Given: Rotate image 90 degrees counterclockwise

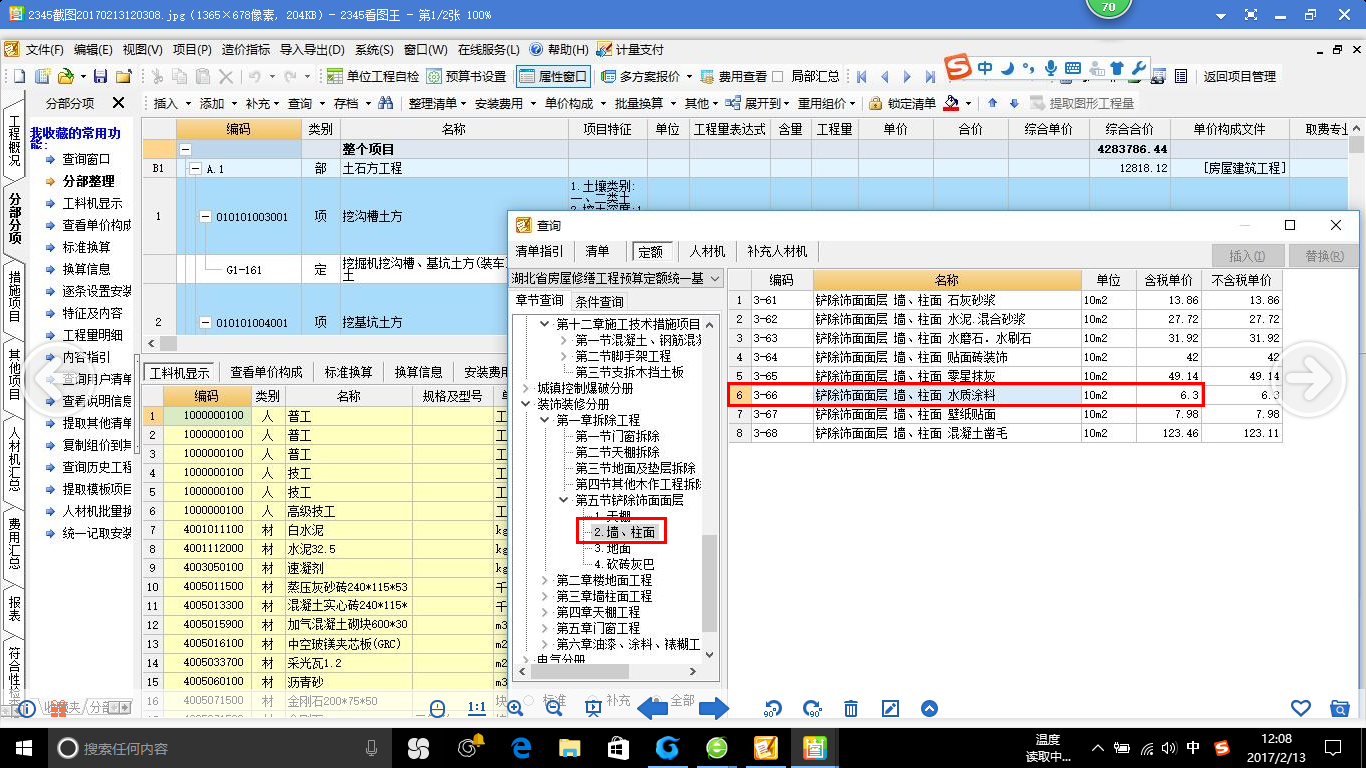Looking at the screenshot, I should point(773,708).
